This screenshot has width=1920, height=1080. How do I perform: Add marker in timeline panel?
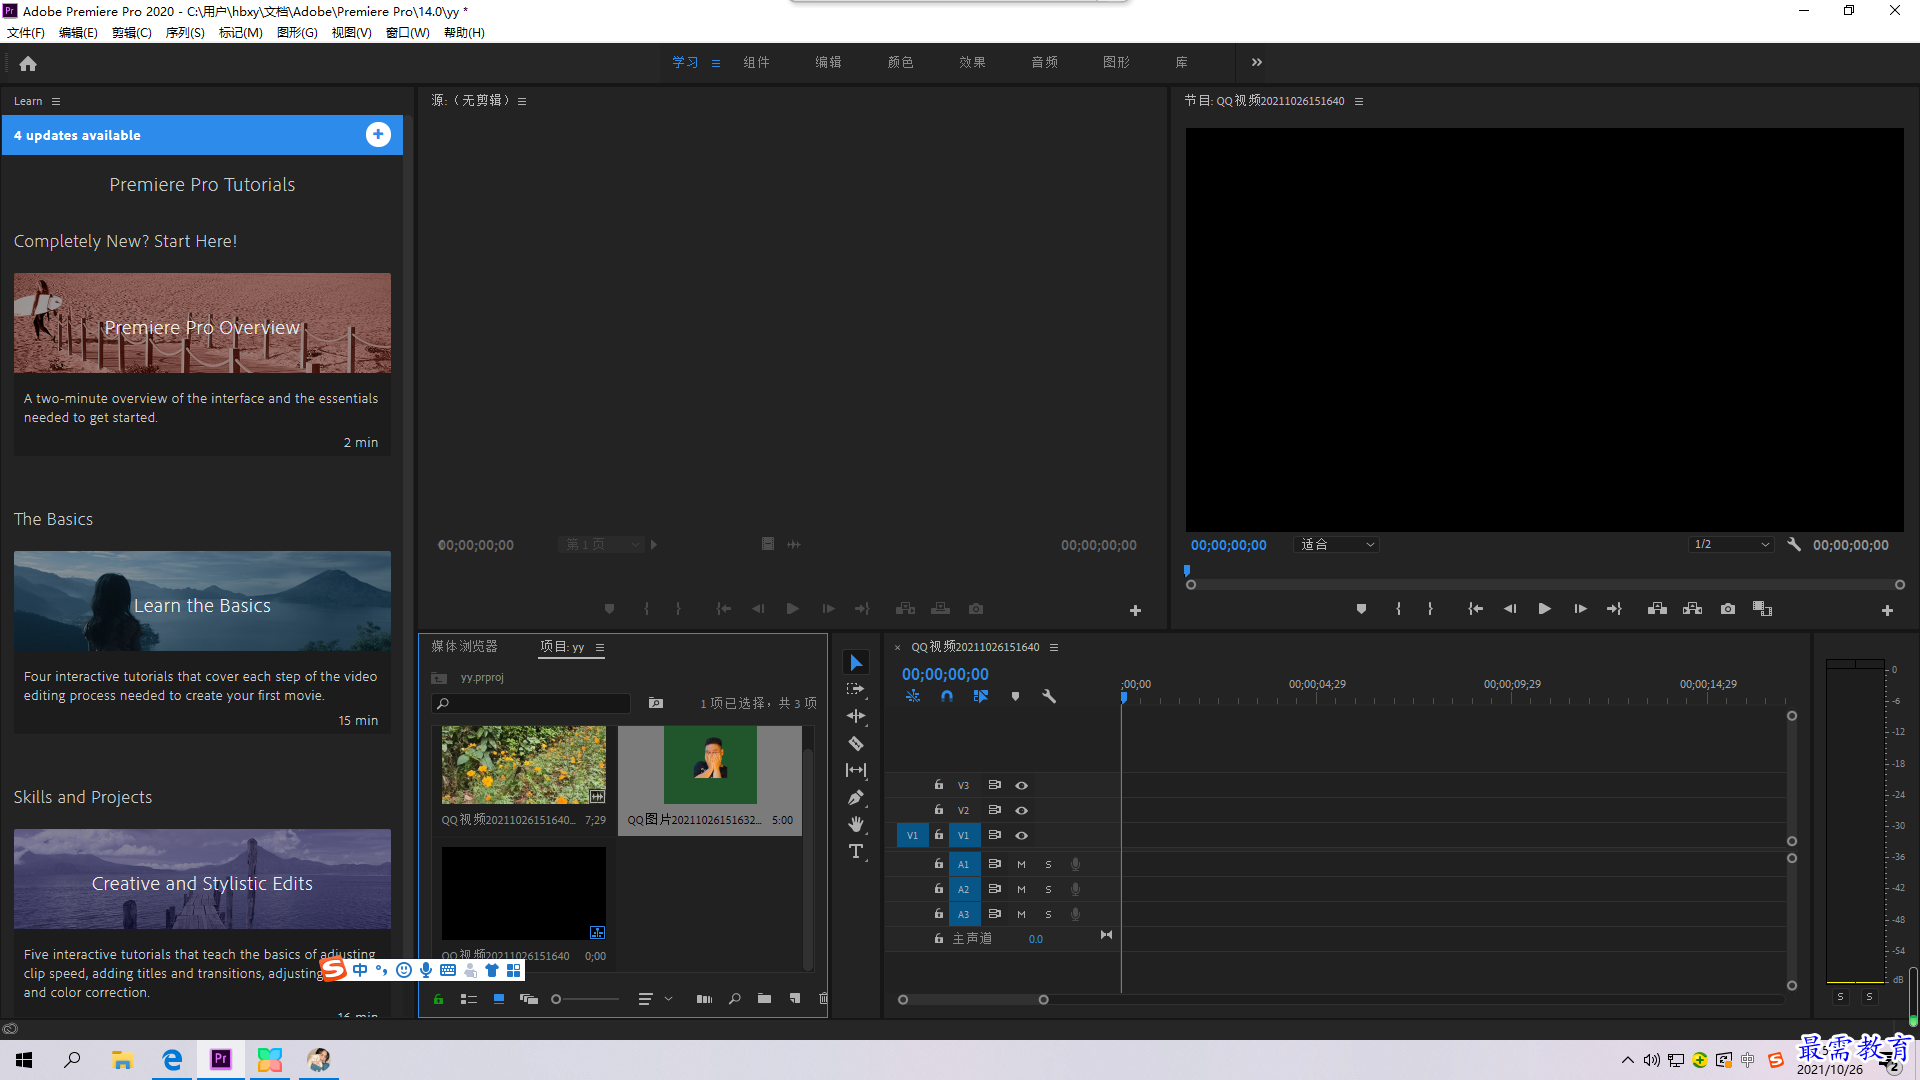click(1015, 696)
